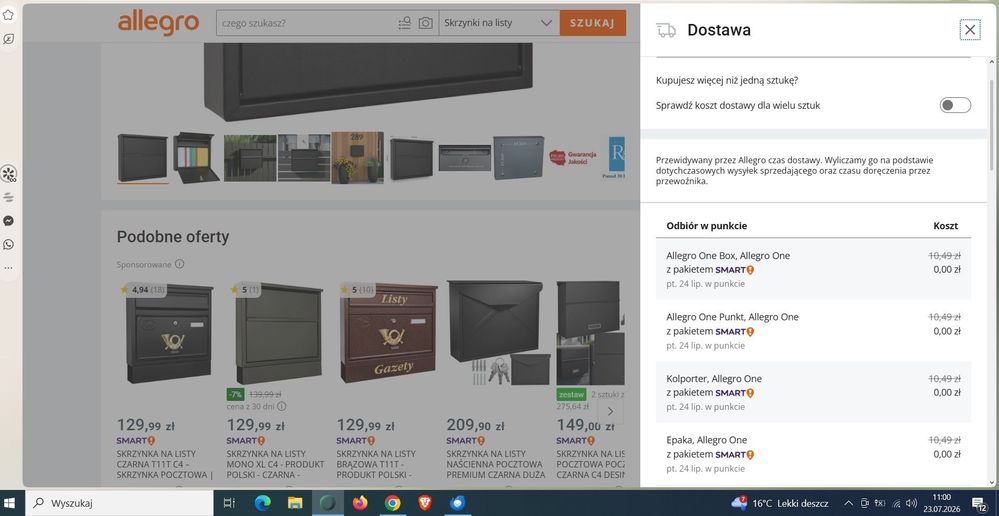
Task: Click the brown Listy Gazety mailbox image
Action: point(388,333)
